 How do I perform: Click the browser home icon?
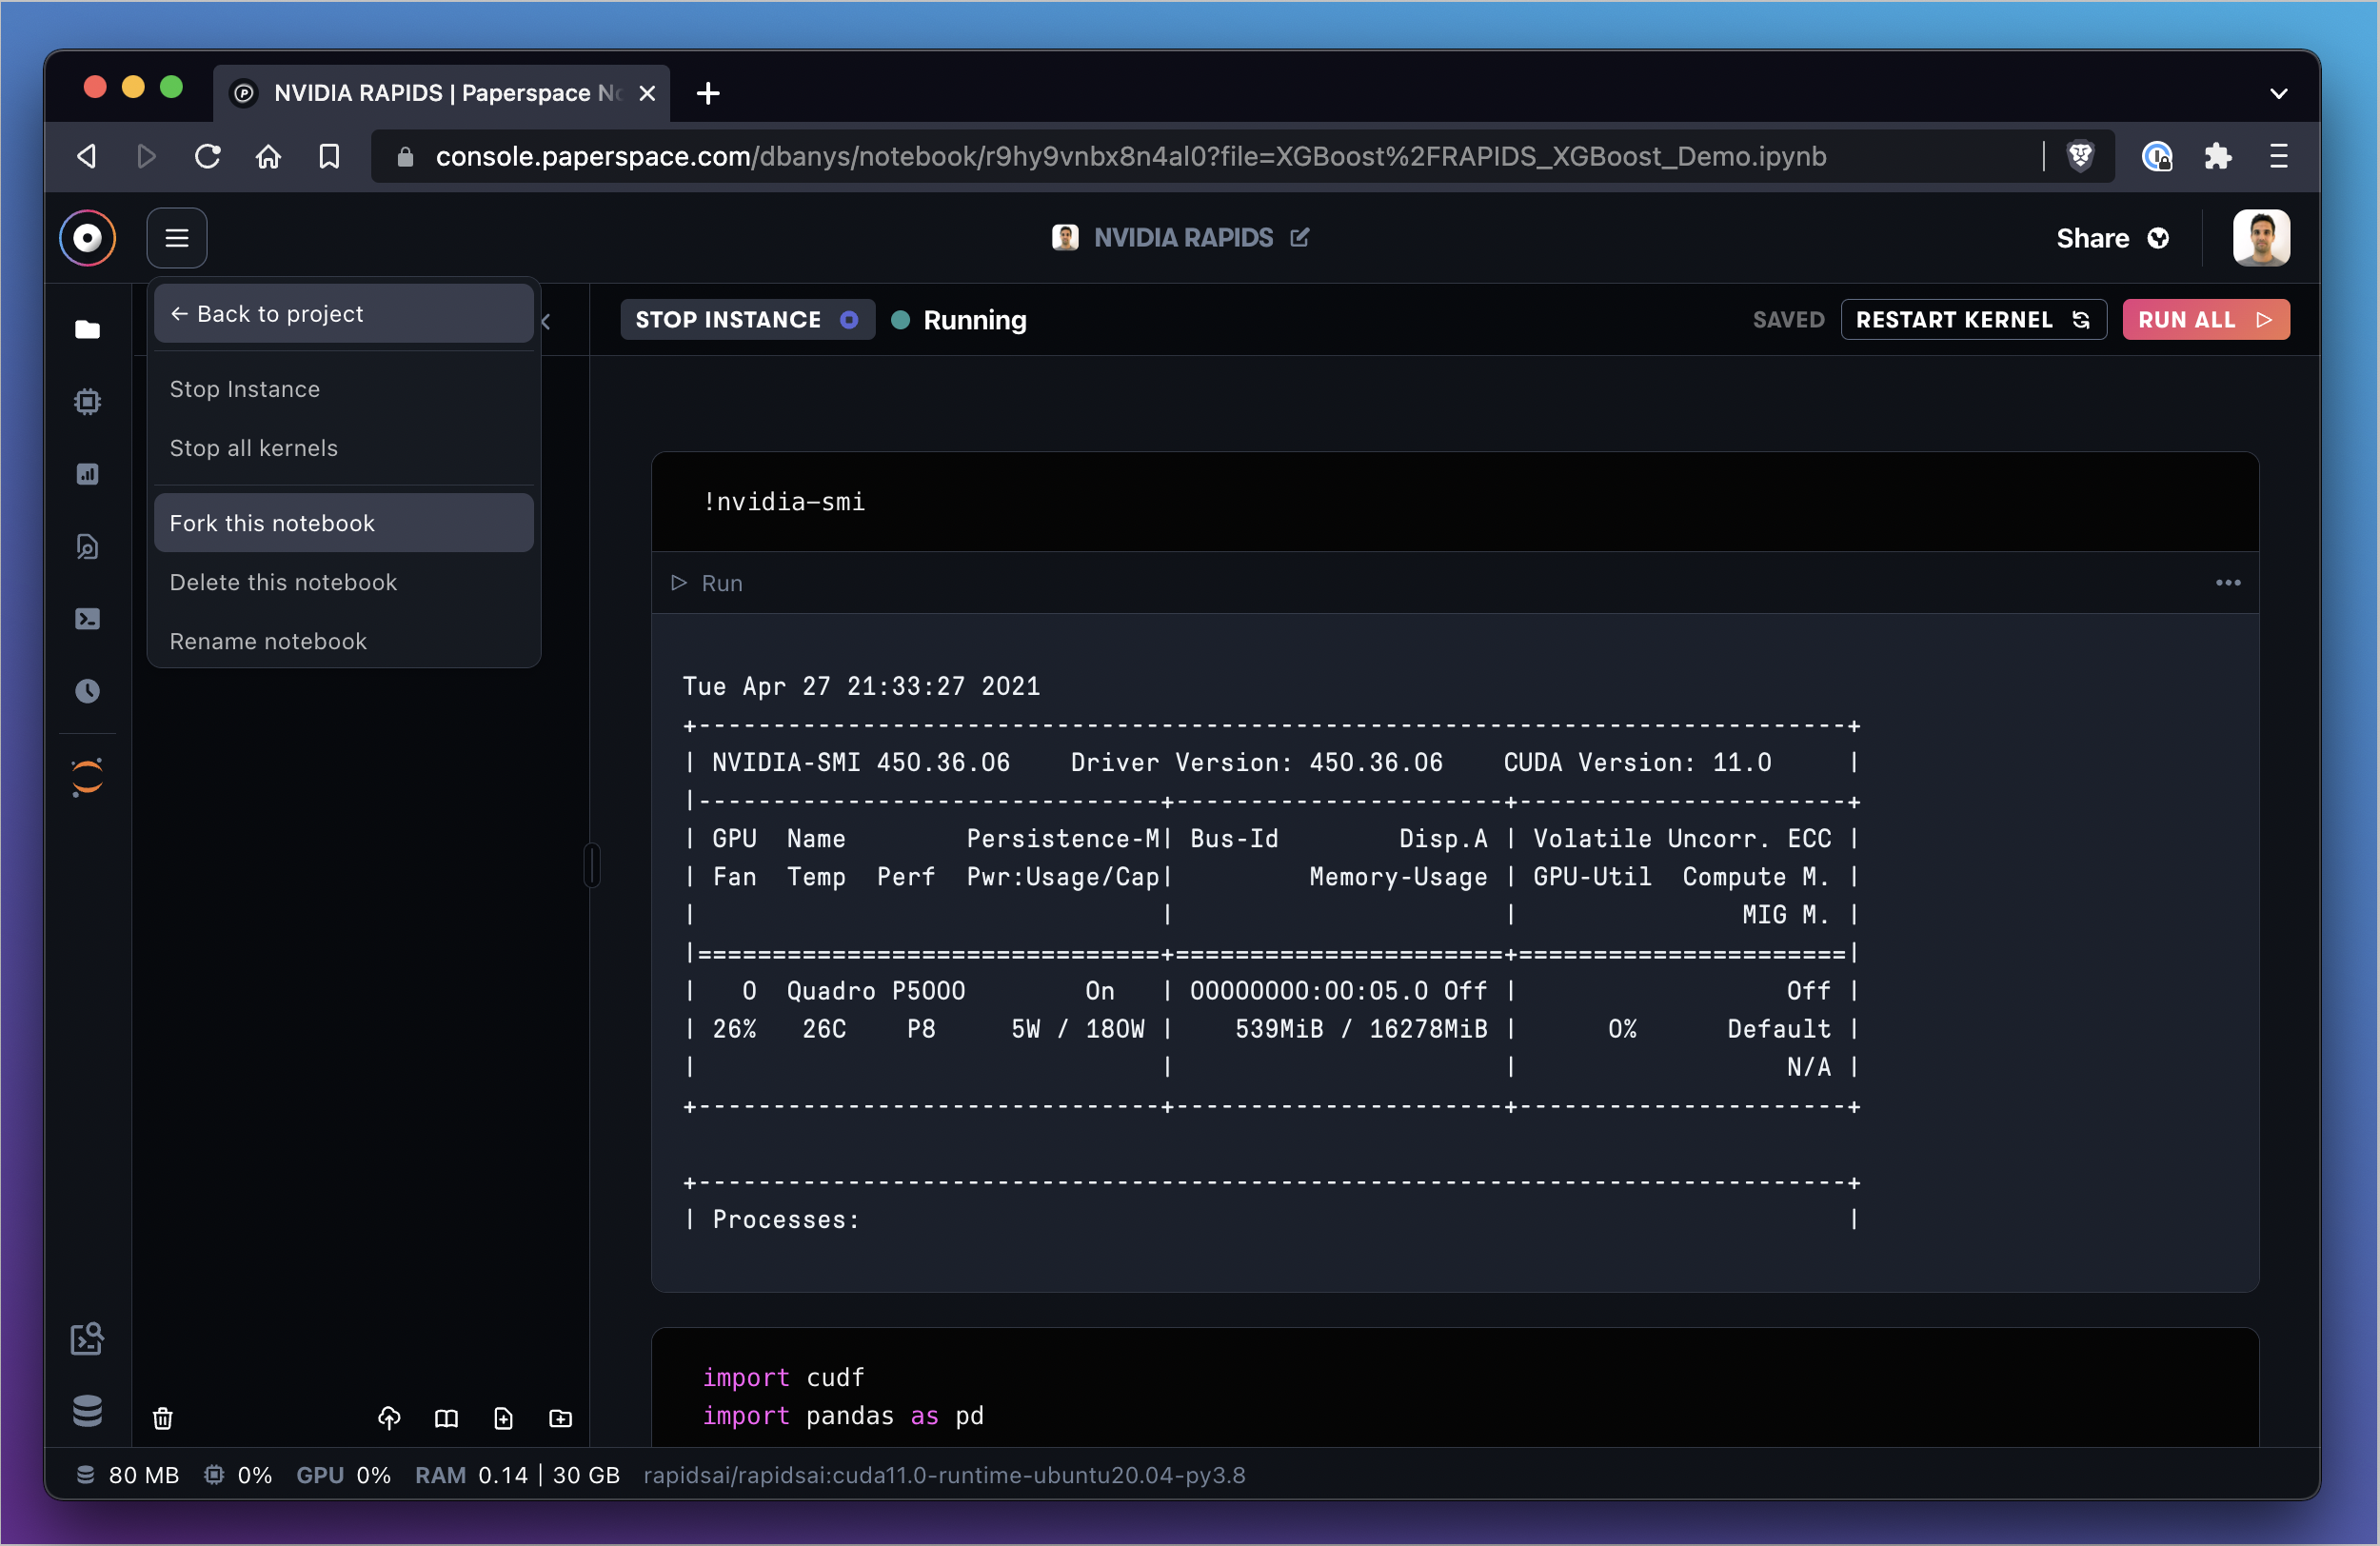click(268, 156)
